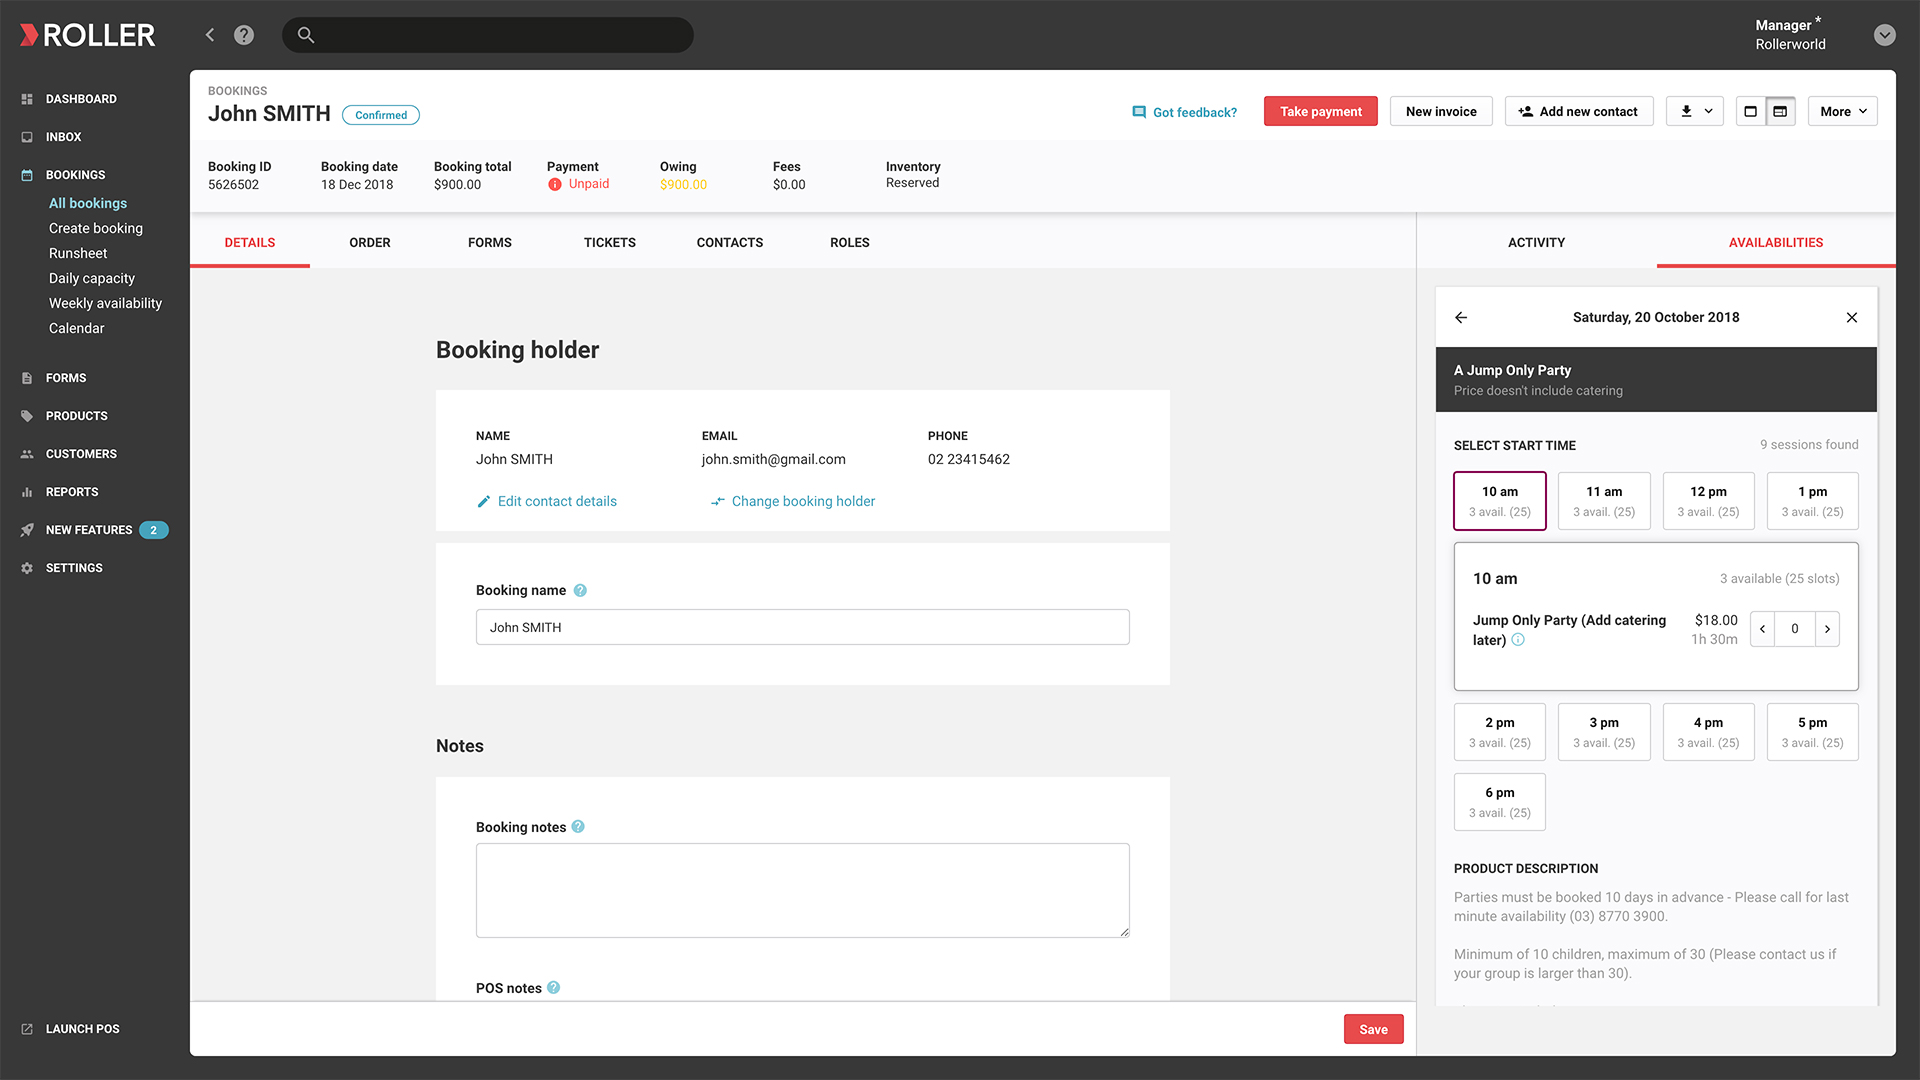Image resolution: width=1920 pixels, height=1080 pixels.
Task: Click Booking name help tooltip icon
Action: coord(580,590)
